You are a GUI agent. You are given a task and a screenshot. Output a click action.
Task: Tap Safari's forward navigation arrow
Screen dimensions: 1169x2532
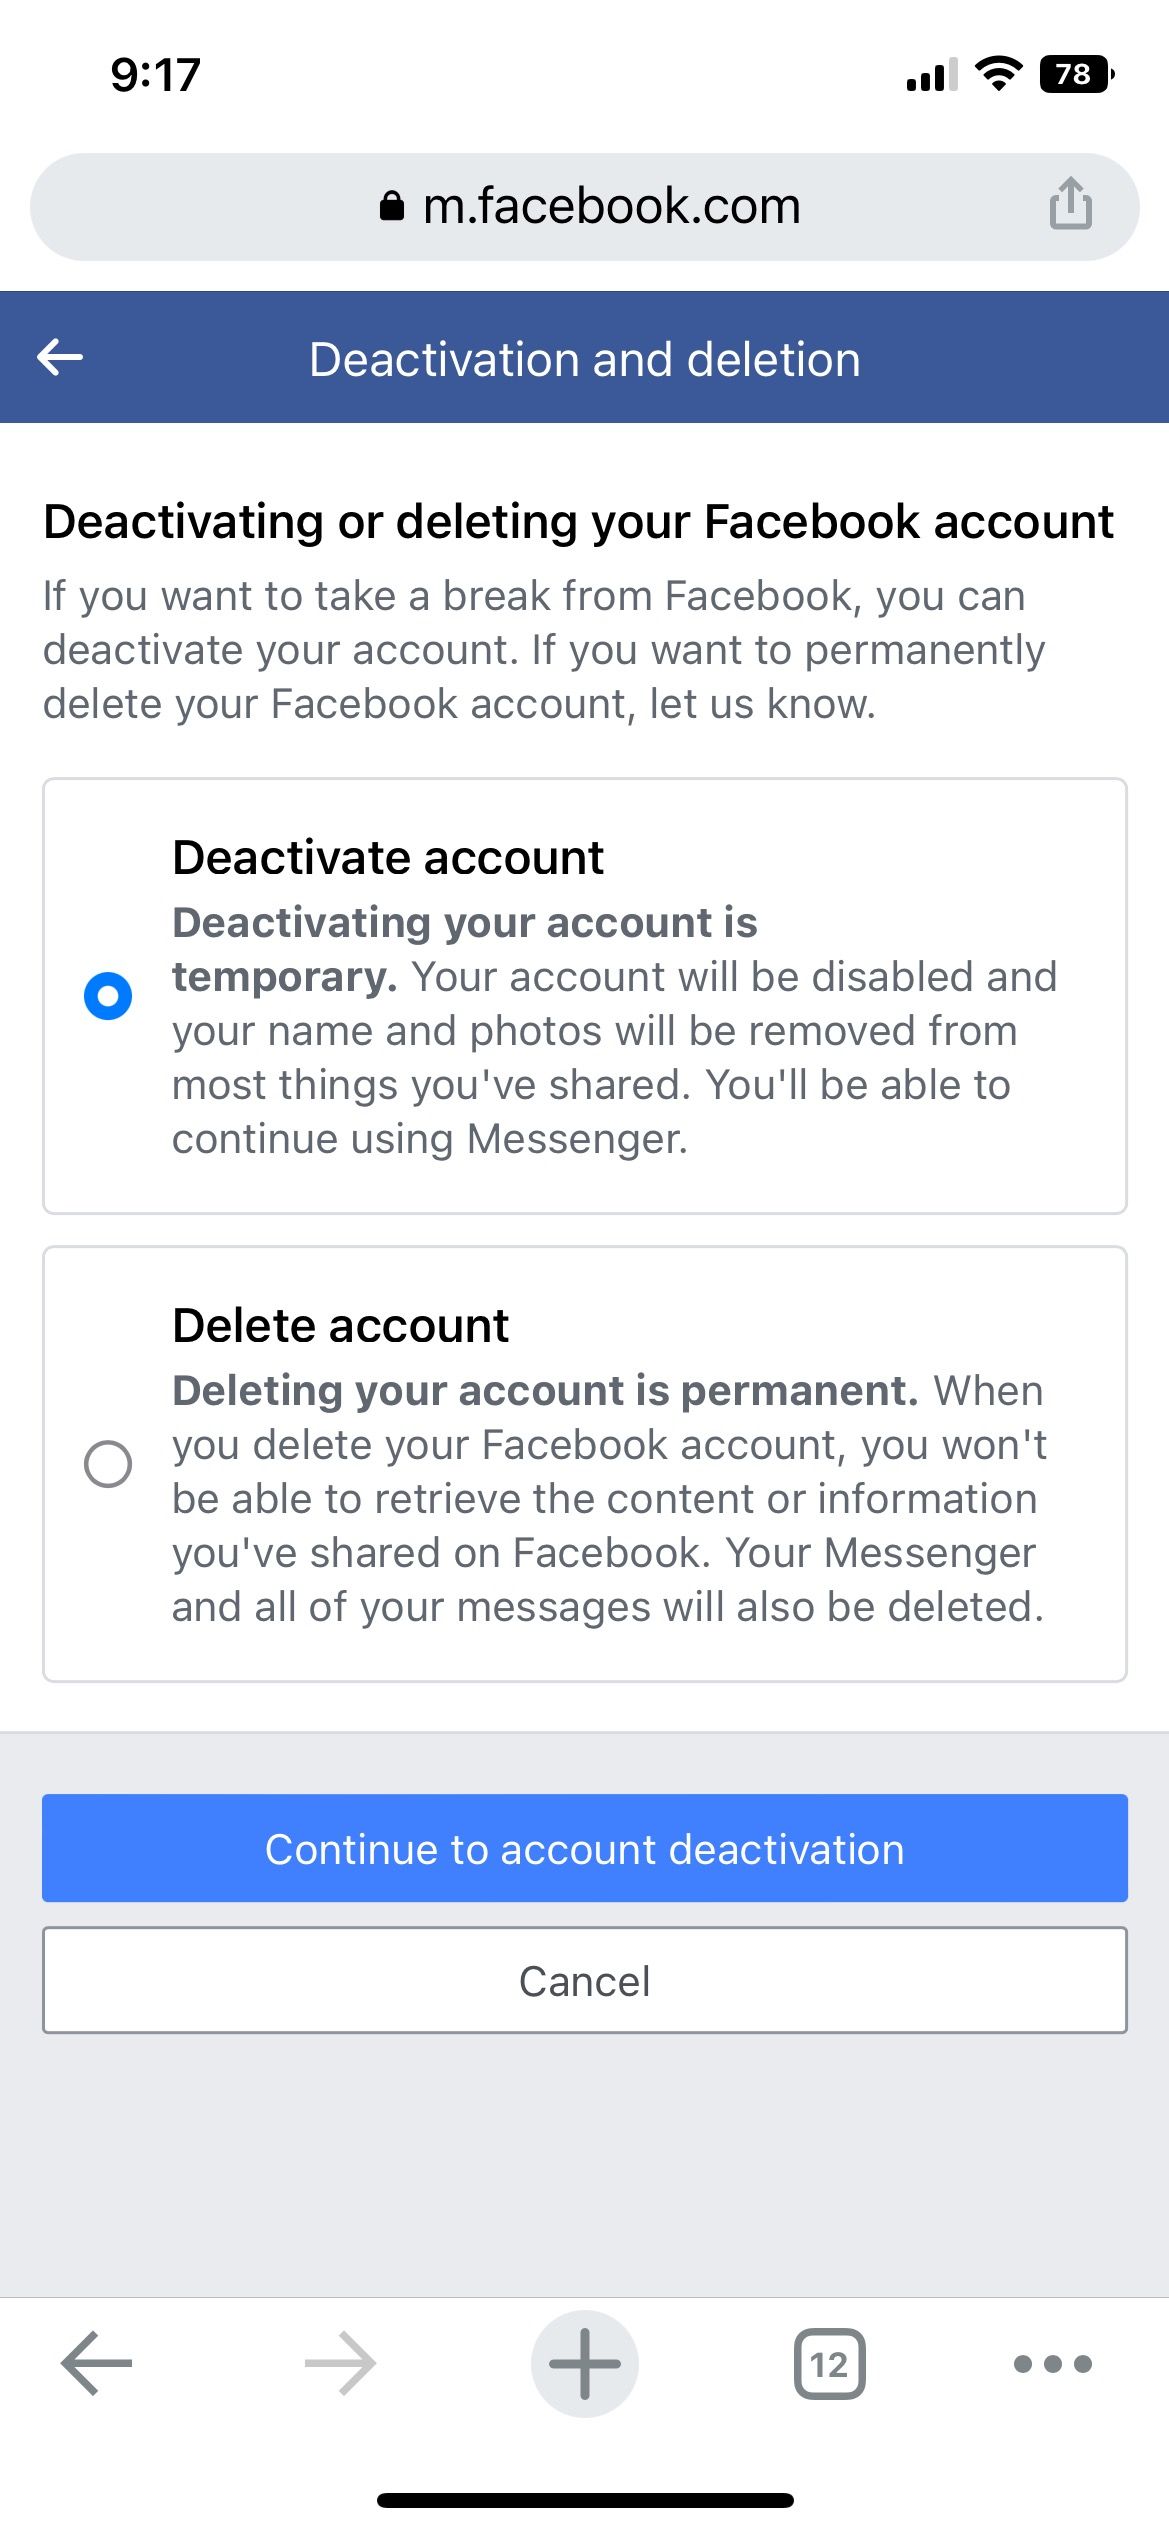pyautogui.click(x=339, y=2364)
